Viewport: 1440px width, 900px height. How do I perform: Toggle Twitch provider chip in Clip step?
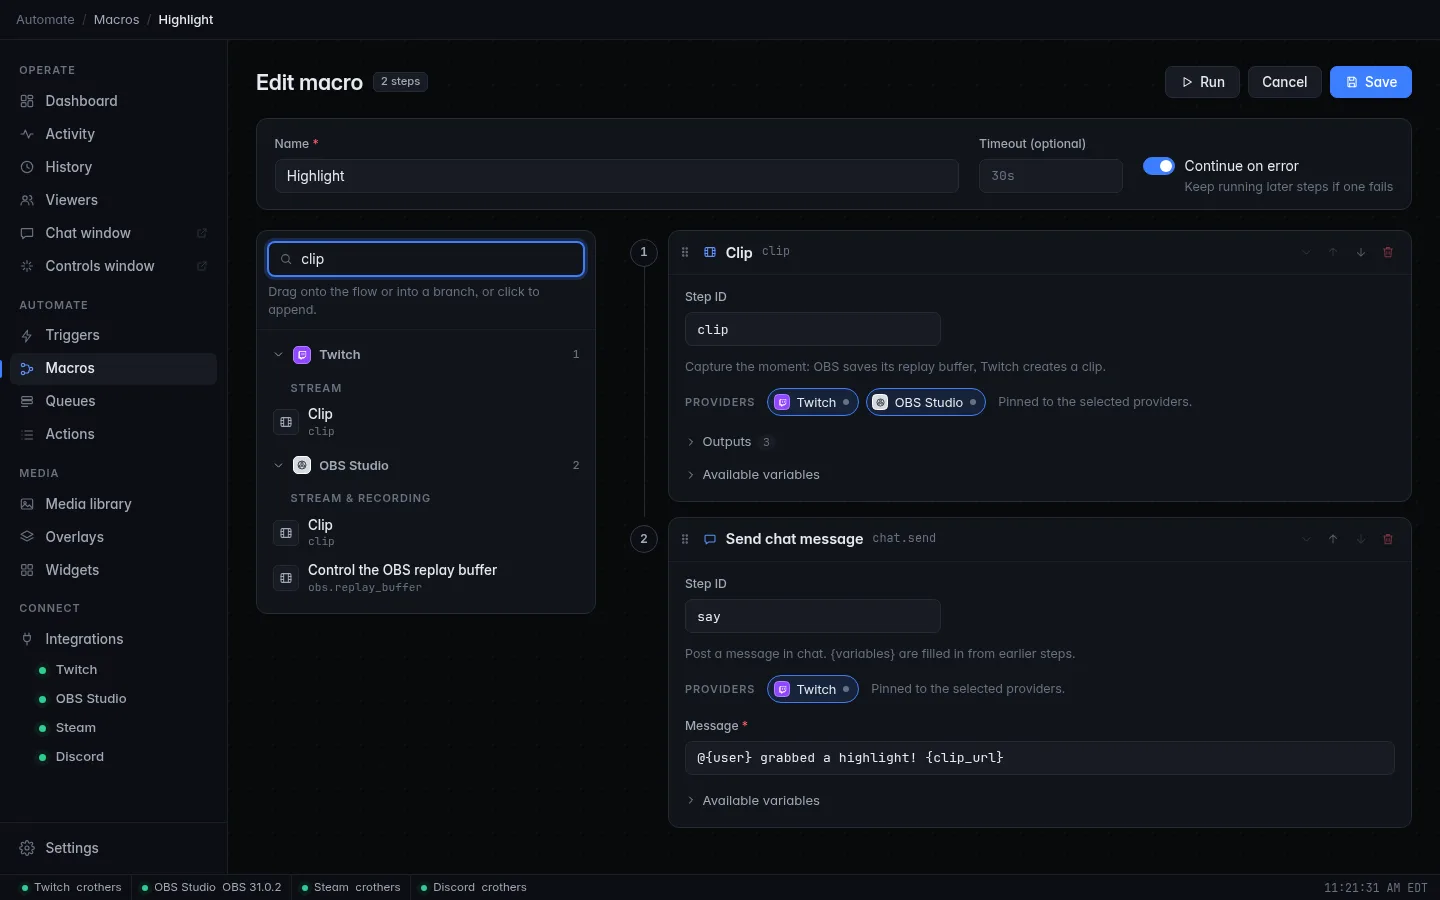click(813, 402)
